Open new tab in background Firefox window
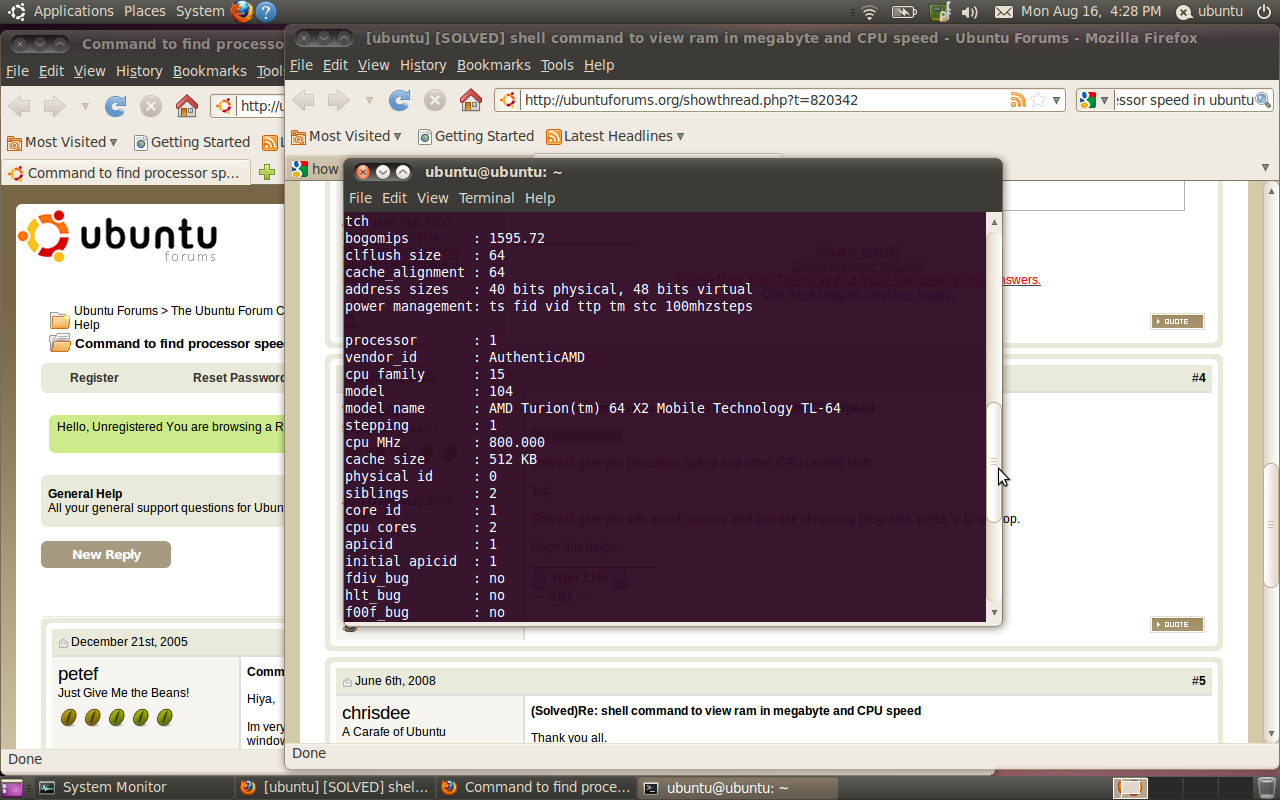The image size is (1280, 800). pos(266,172)
